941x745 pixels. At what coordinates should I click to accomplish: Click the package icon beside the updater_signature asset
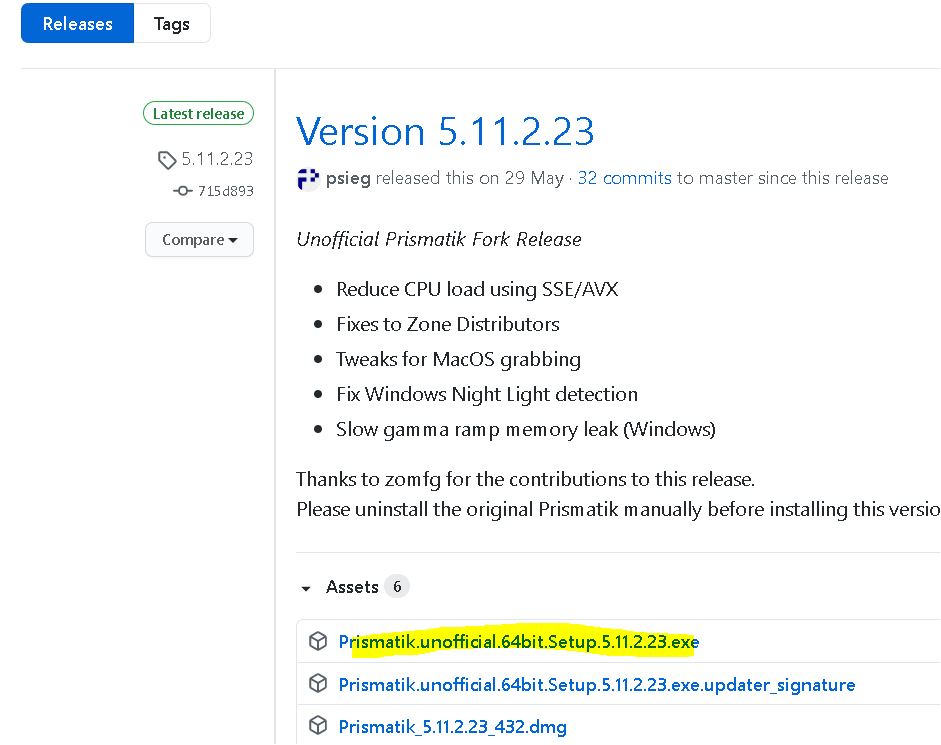(x=318, y=684)
